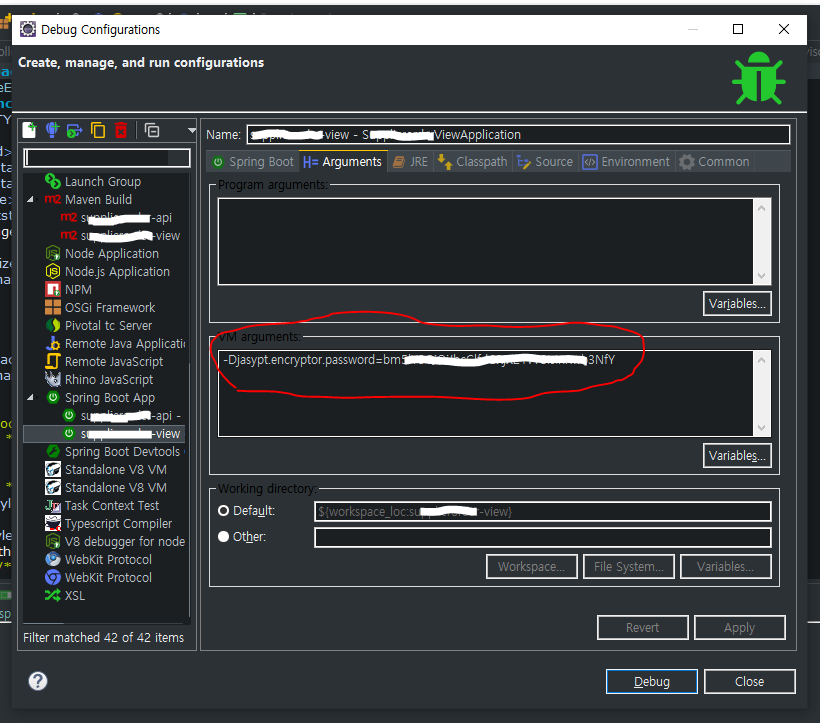Viewport: 820px width, 723px height.
Task: Select Task Context Test entry
Action: [112, 506]
